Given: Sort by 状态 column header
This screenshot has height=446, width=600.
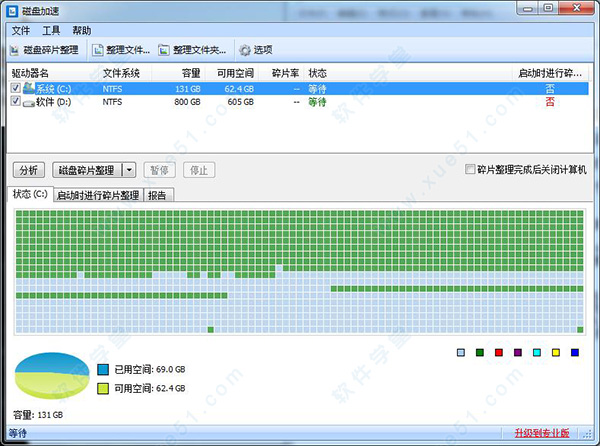Looking at the screenshot, I should click(x=318, y=73).
